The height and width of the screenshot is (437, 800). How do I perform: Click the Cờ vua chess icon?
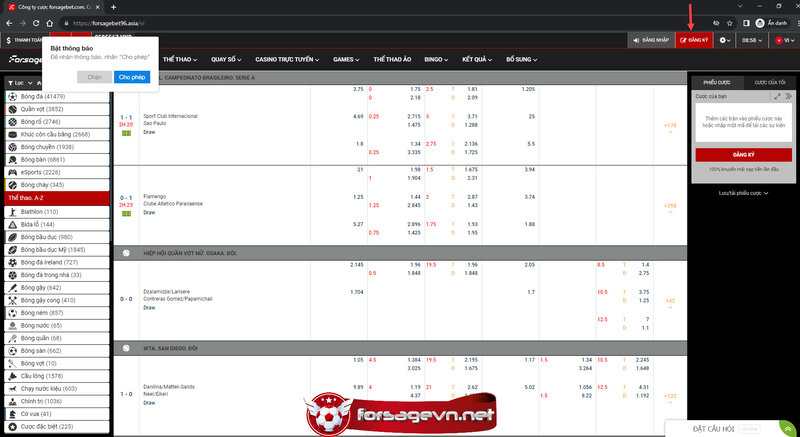click(x=13, y=413)
